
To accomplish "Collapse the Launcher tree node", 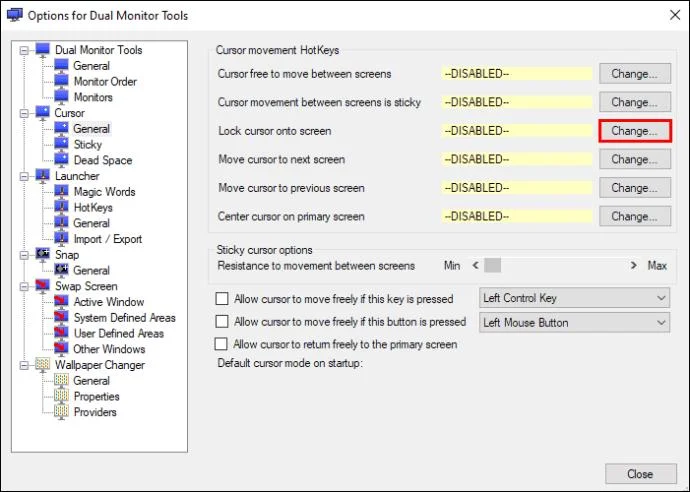I will pyautogui.click(x=24, y=176).
